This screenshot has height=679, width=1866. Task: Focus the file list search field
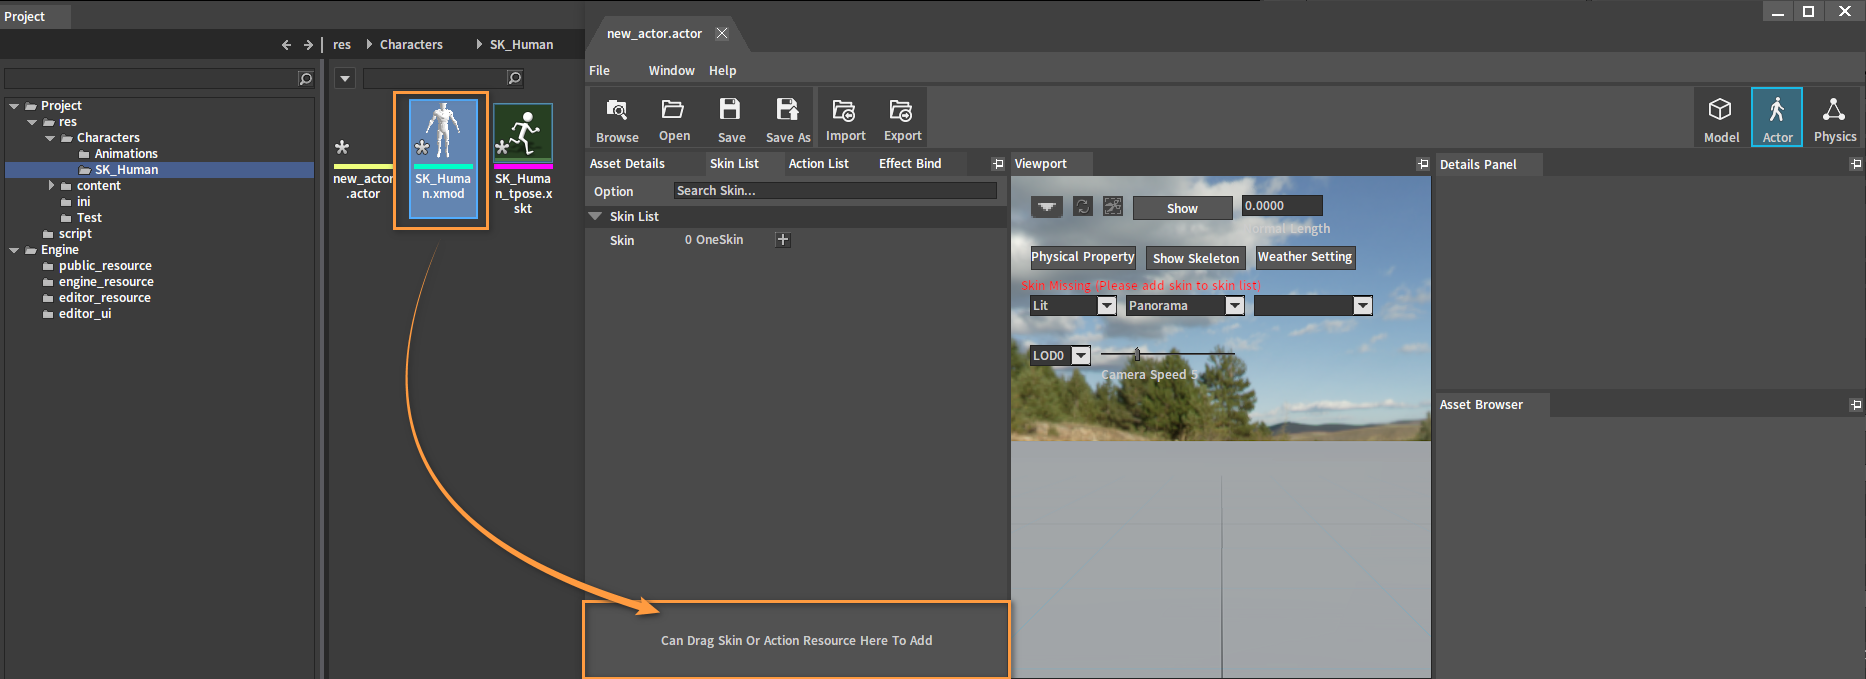point(435,78)
